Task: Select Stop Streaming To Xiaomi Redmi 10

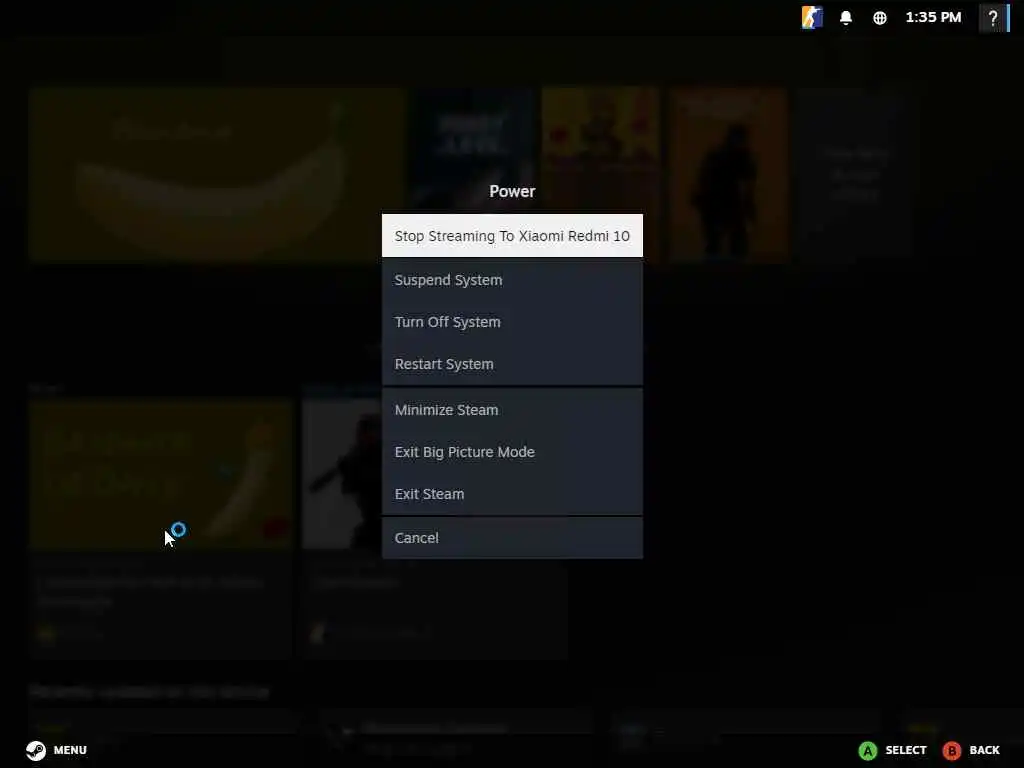Action: coord(512,236)
